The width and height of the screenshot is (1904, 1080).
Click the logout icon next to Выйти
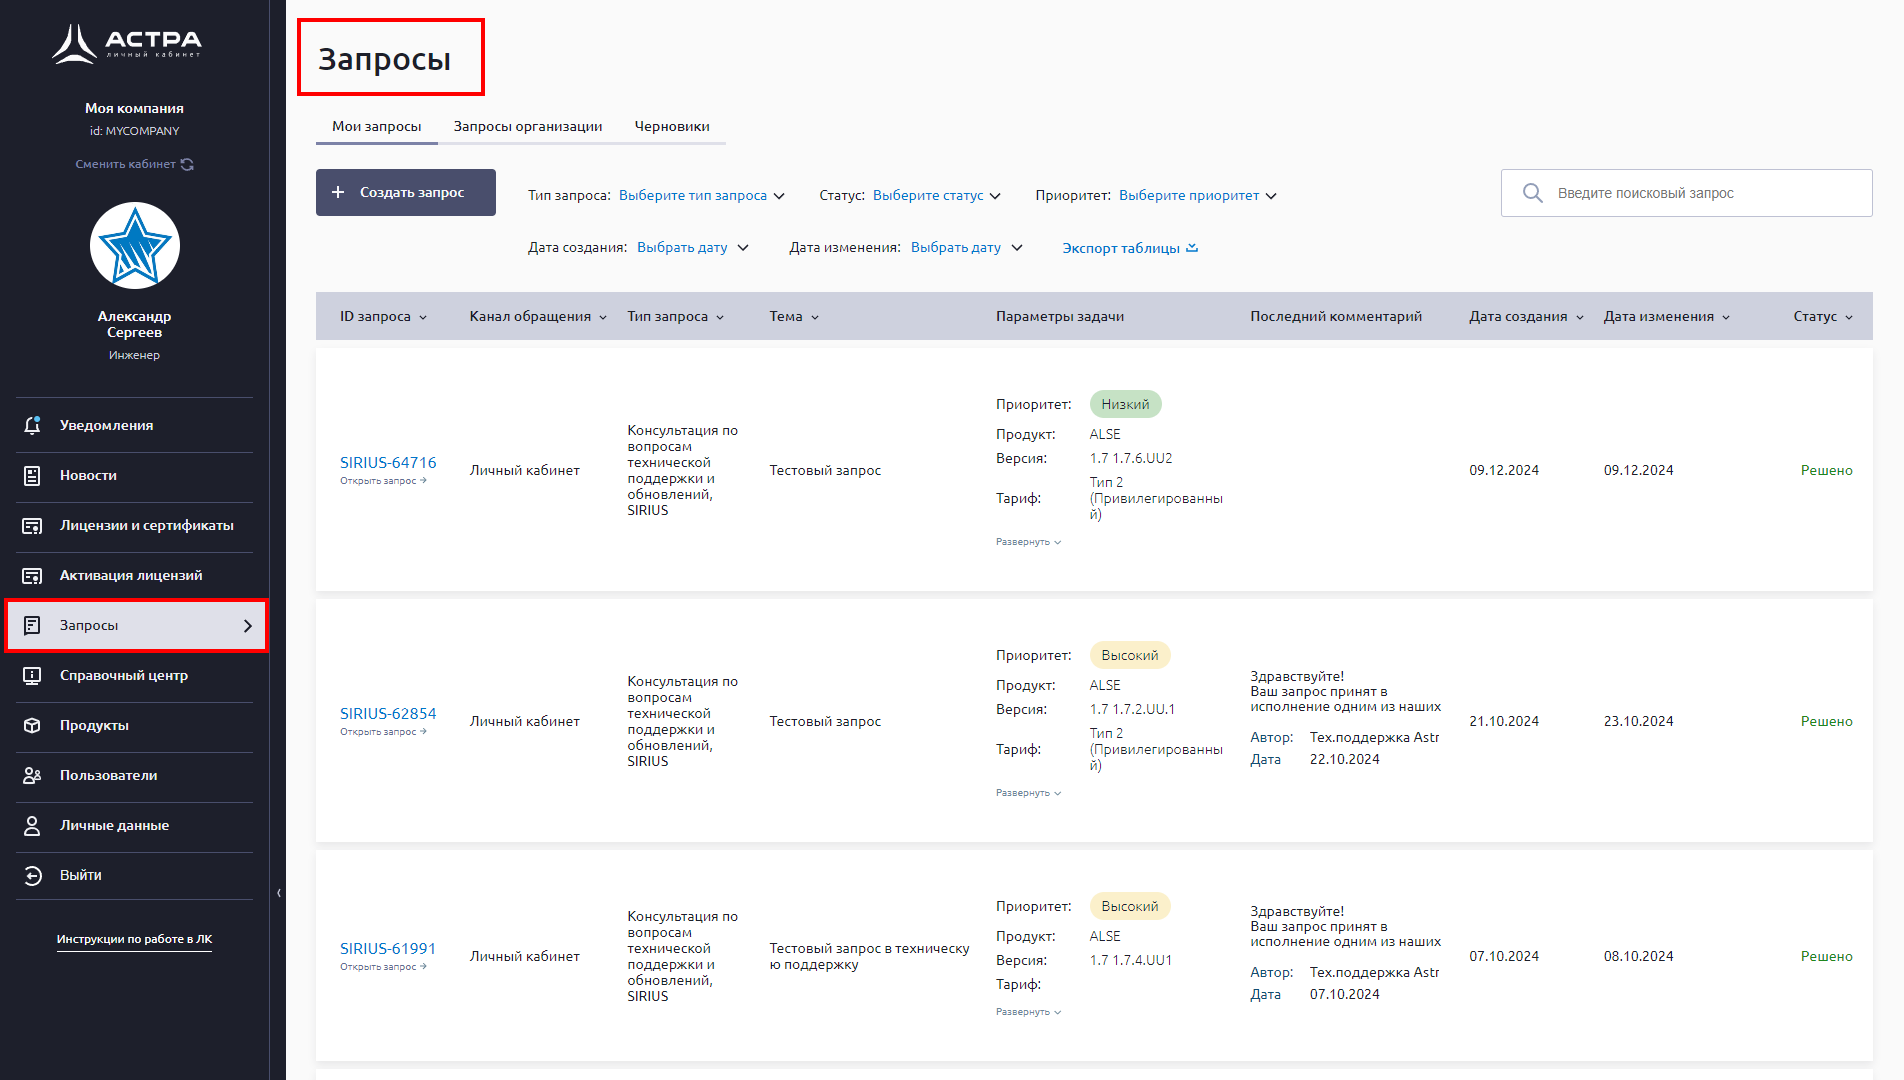pyautogui.click(x=32, y=875)
